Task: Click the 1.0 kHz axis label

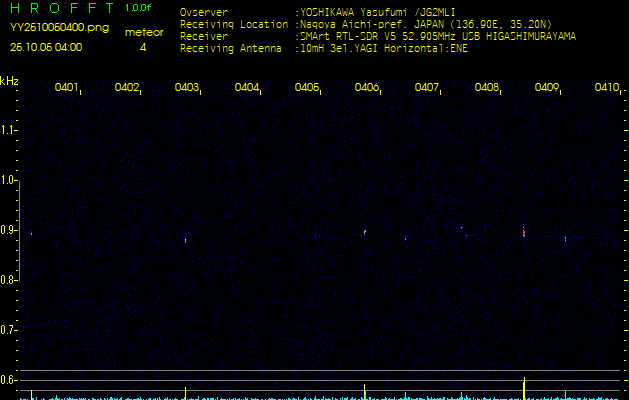Action: coord(7,180)
